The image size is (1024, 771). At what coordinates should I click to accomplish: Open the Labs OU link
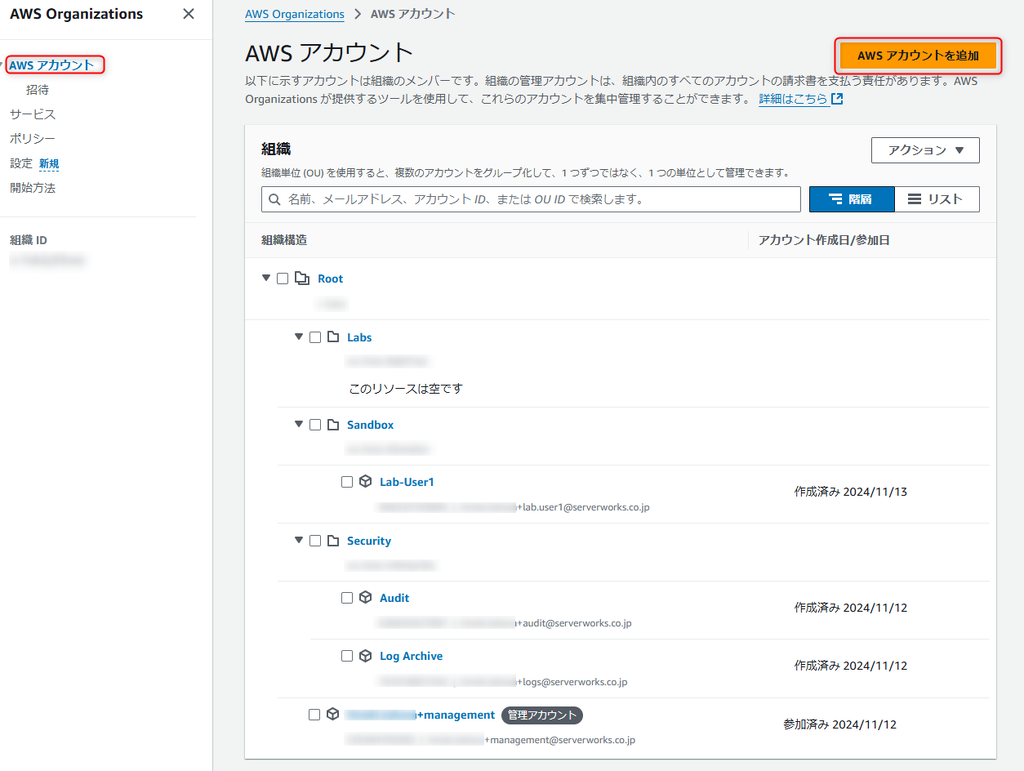click(x=359, y=338)
